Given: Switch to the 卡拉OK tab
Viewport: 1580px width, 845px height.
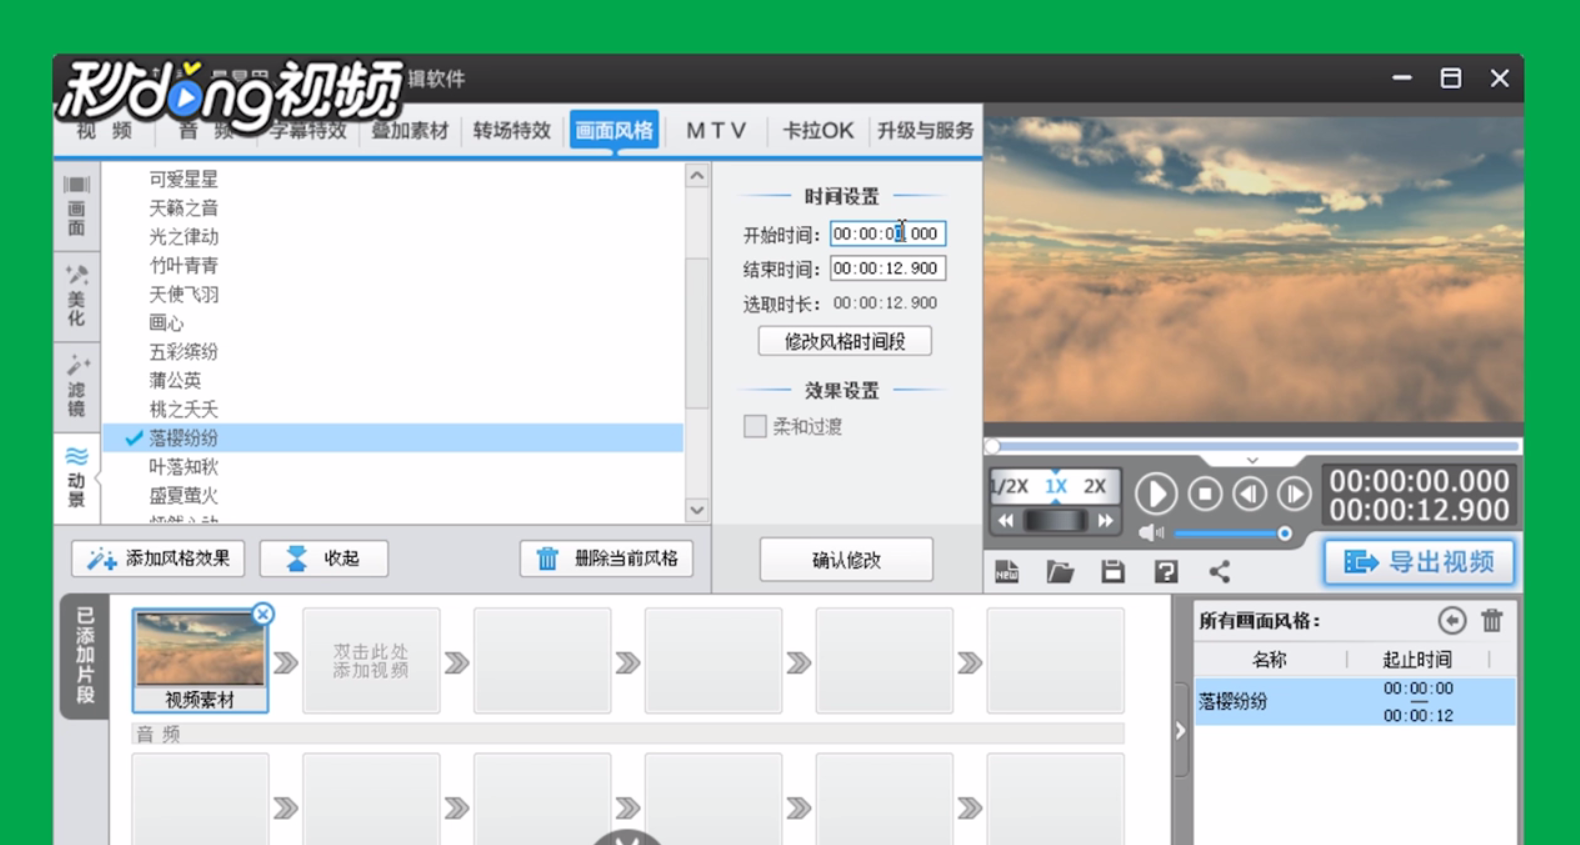Looking at the screenshot, I should click(x=818, y=131).
